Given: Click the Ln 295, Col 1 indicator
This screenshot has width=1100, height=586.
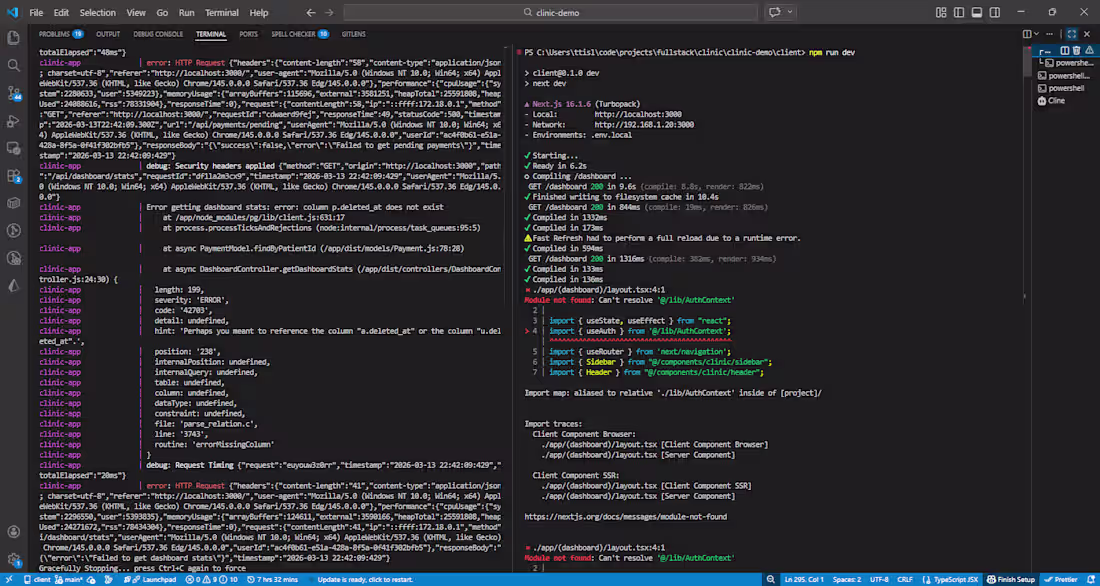Looking at the screenshot, I should (804, 580).
